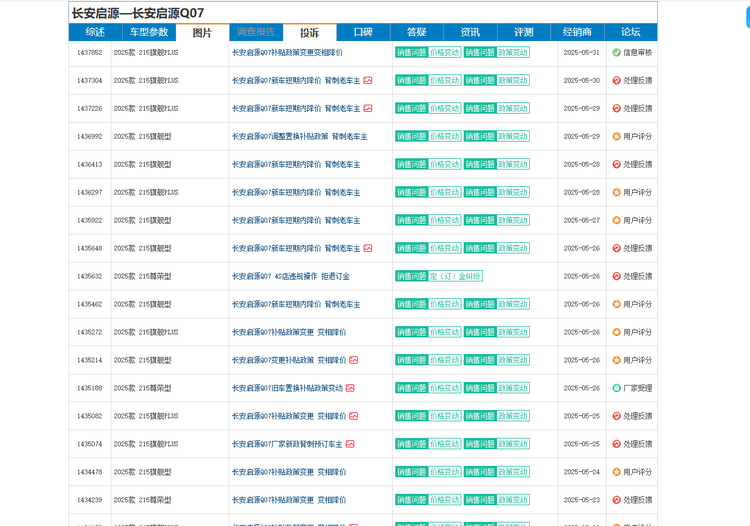Click the 定(订)金纠纷 tag in row 1435632
Viewport: 750px width, 526px height.
coord(455,276)
